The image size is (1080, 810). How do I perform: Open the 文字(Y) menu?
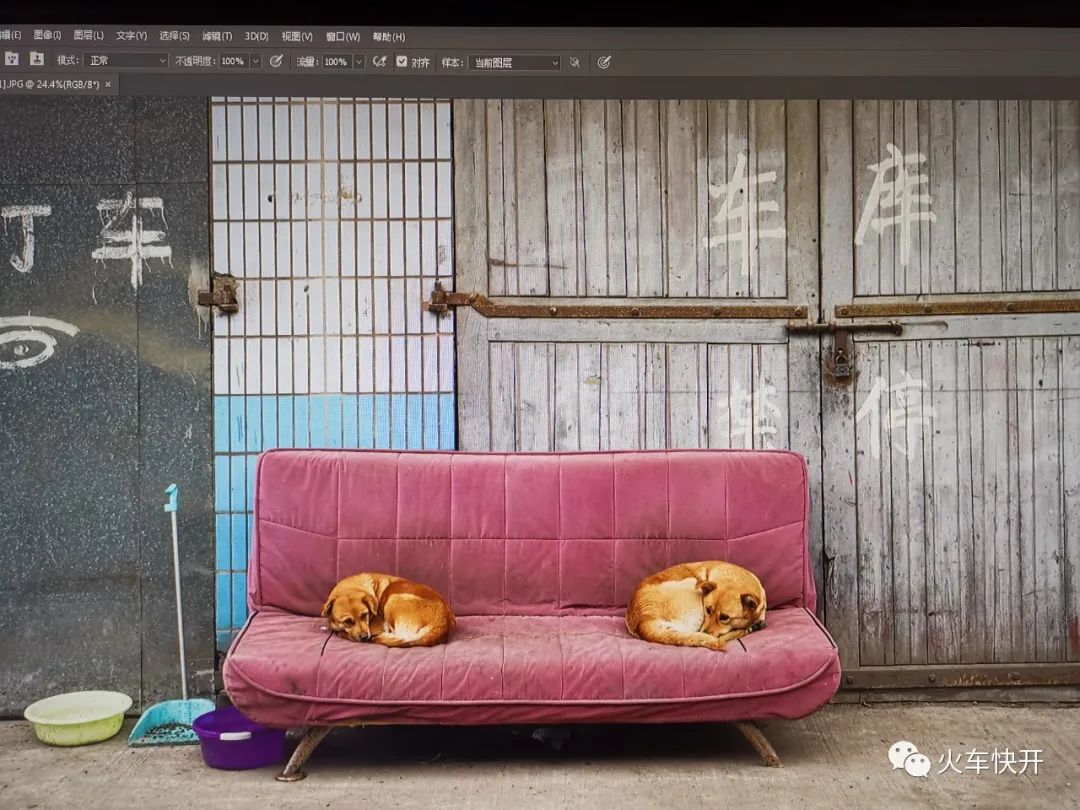(x=132, y=35)
